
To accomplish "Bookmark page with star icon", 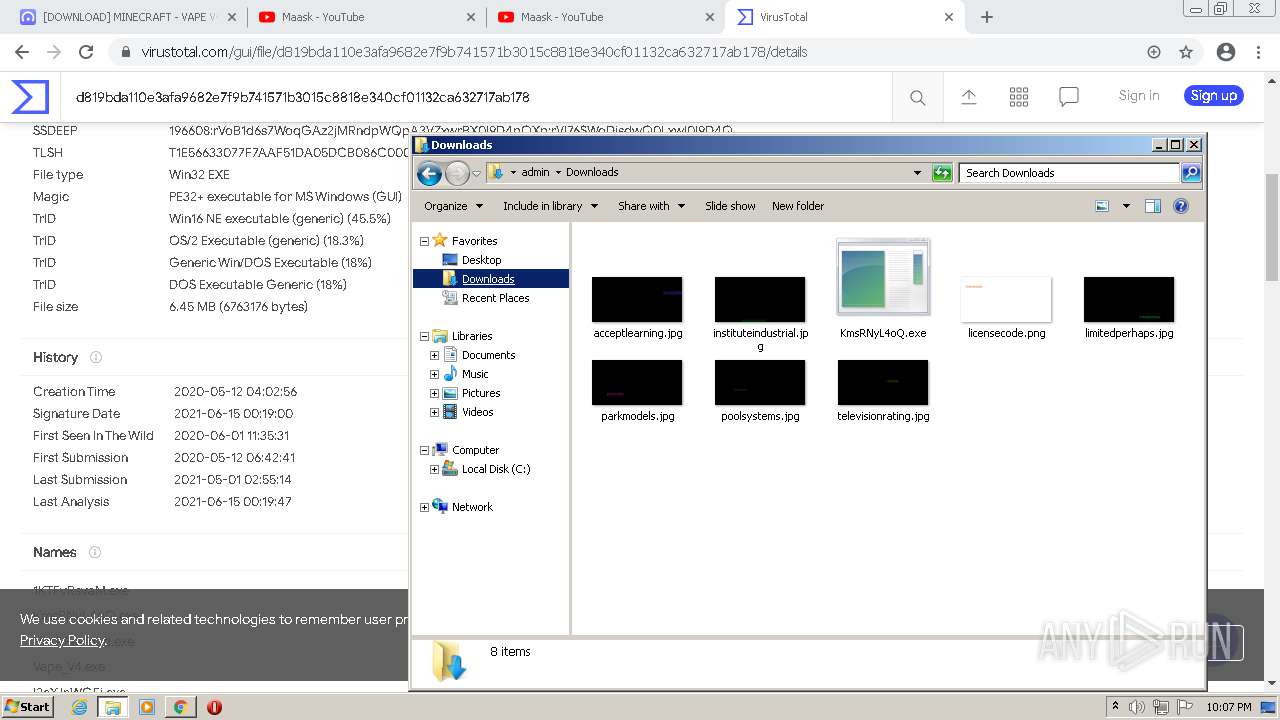I will [x=1186, y=52].
